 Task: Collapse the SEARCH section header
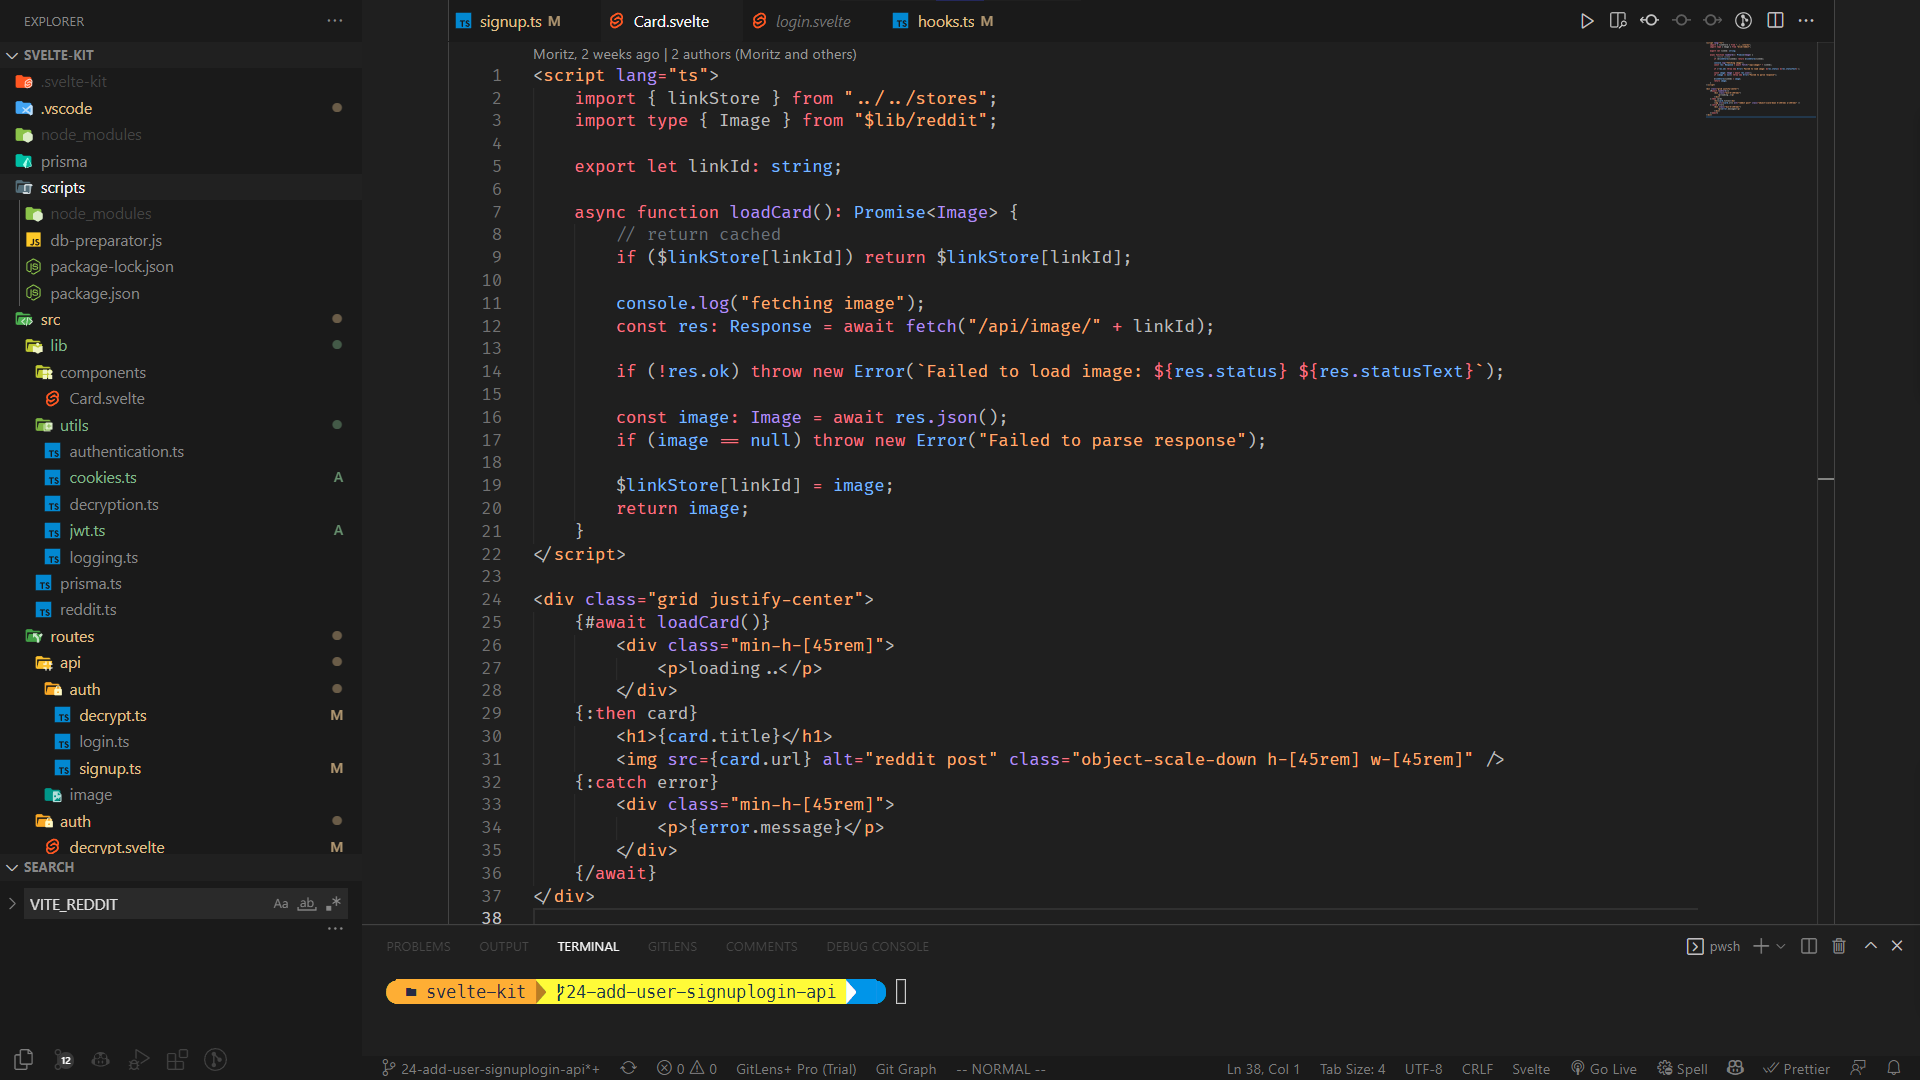(180, 867)
